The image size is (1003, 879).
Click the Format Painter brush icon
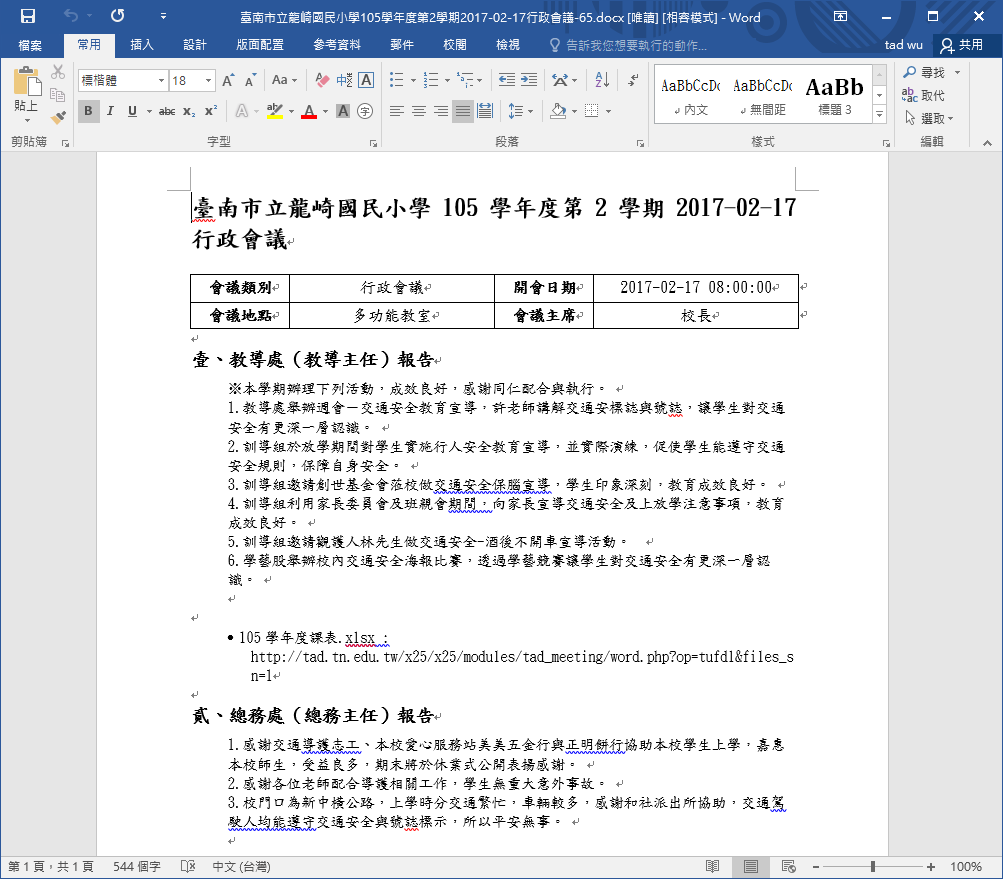pos(58,117)
